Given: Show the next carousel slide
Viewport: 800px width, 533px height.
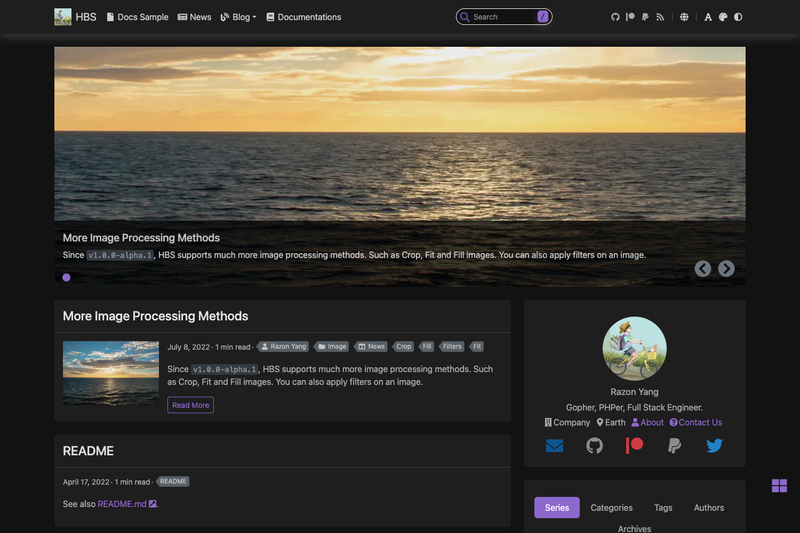Looking at the screenshot, I should [727, 268].
